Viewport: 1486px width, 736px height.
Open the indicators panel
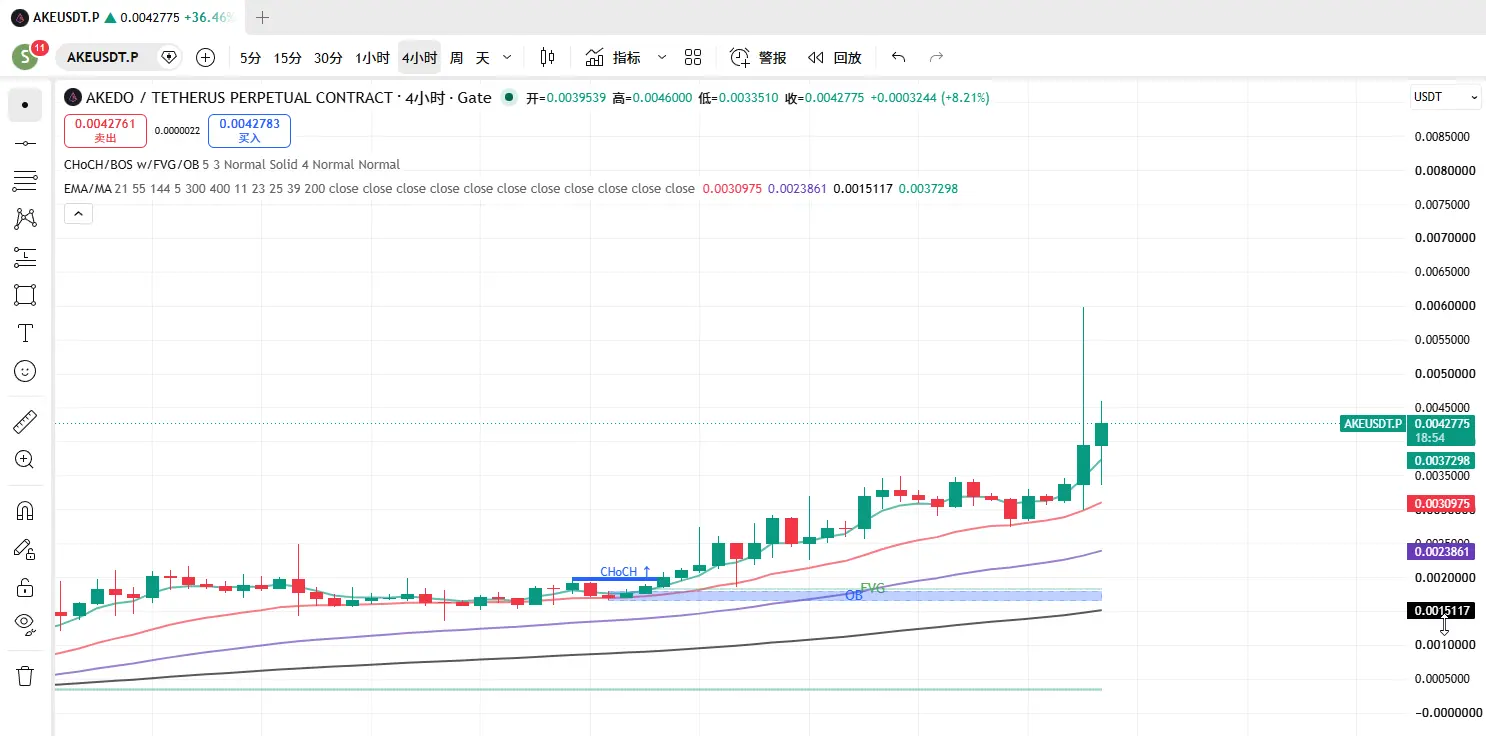[x=613, y=57]
